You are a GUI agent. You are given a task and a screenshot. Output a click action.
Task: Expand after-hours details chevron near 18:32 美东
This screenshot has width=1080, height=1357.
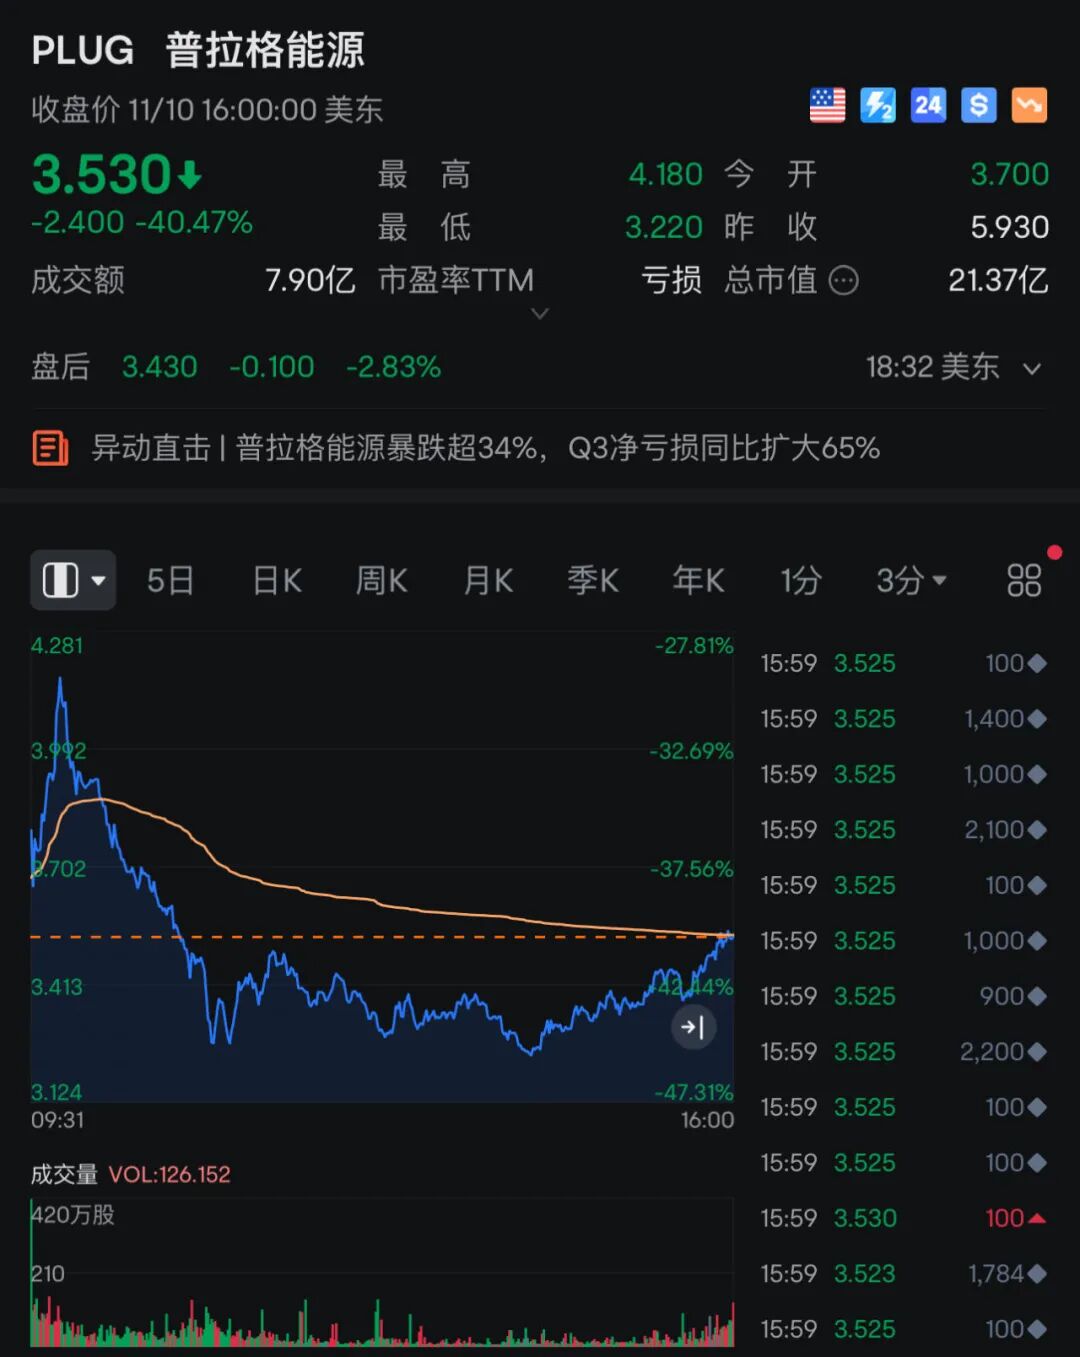pyautogui.click(x=1032, y=368)
